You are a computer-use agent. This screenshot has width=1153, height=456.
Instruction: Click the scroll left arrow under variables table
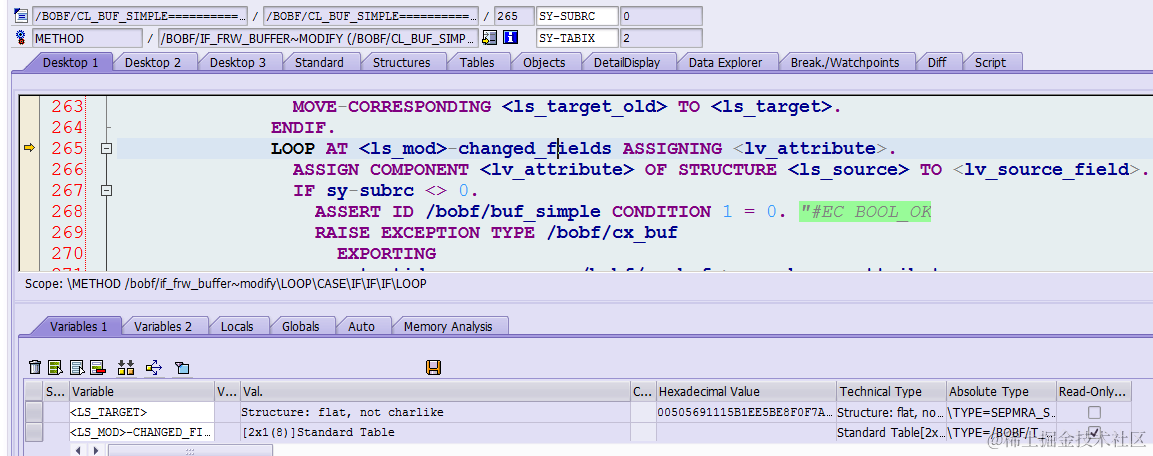(78, 449)
